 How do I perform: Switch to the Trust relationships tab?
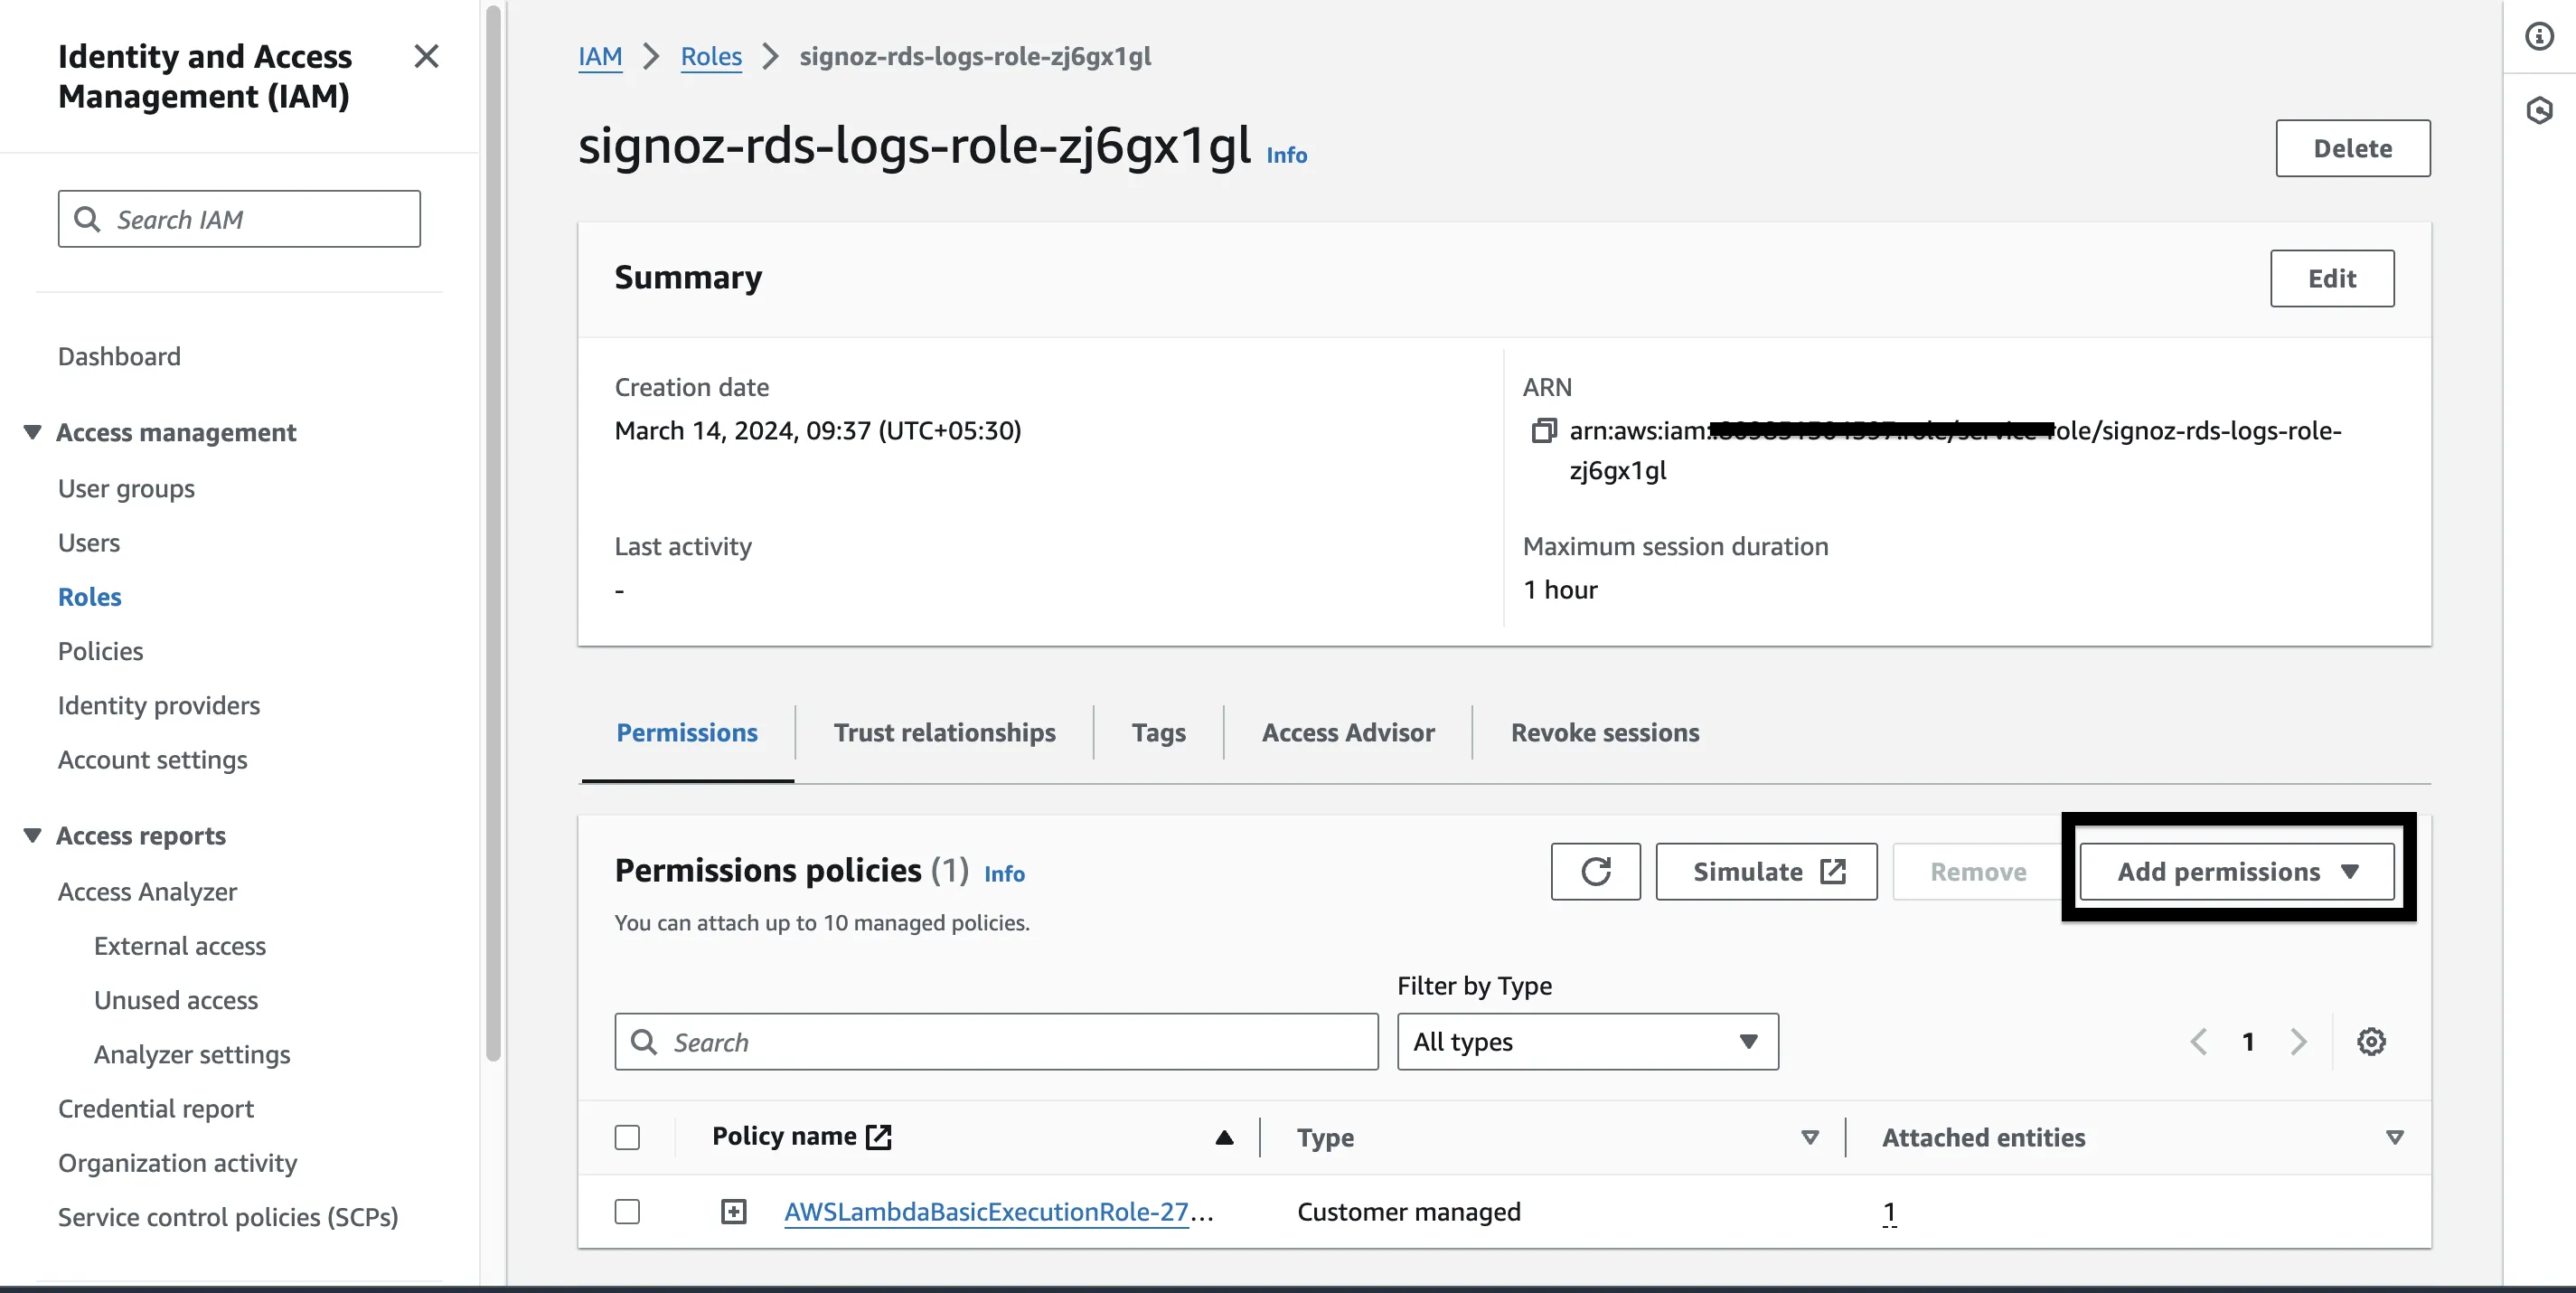[944, 732]
